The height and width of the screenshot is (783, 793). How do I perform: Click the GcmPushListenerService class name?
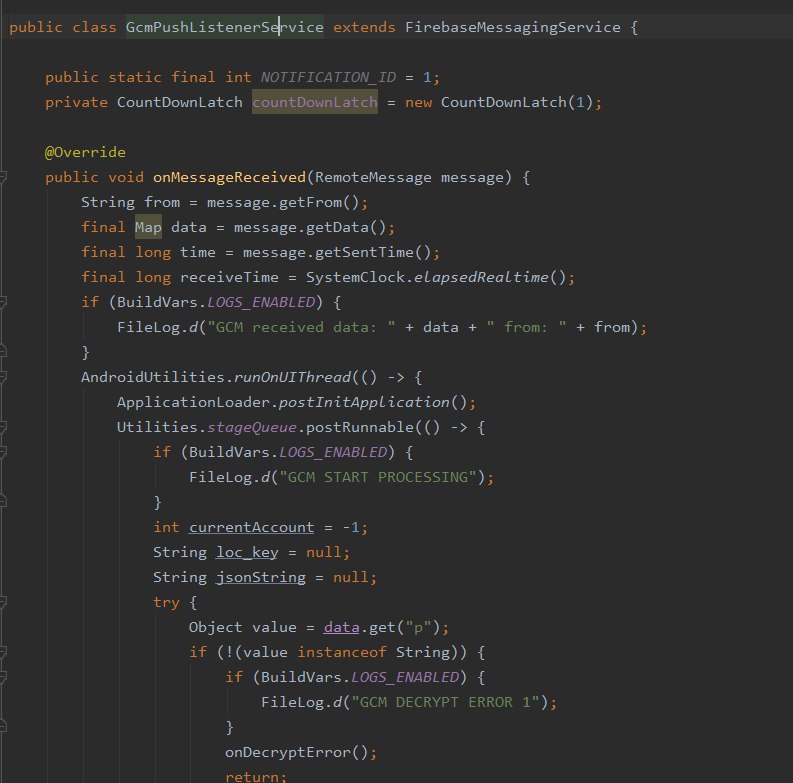[x=225, y=27]
